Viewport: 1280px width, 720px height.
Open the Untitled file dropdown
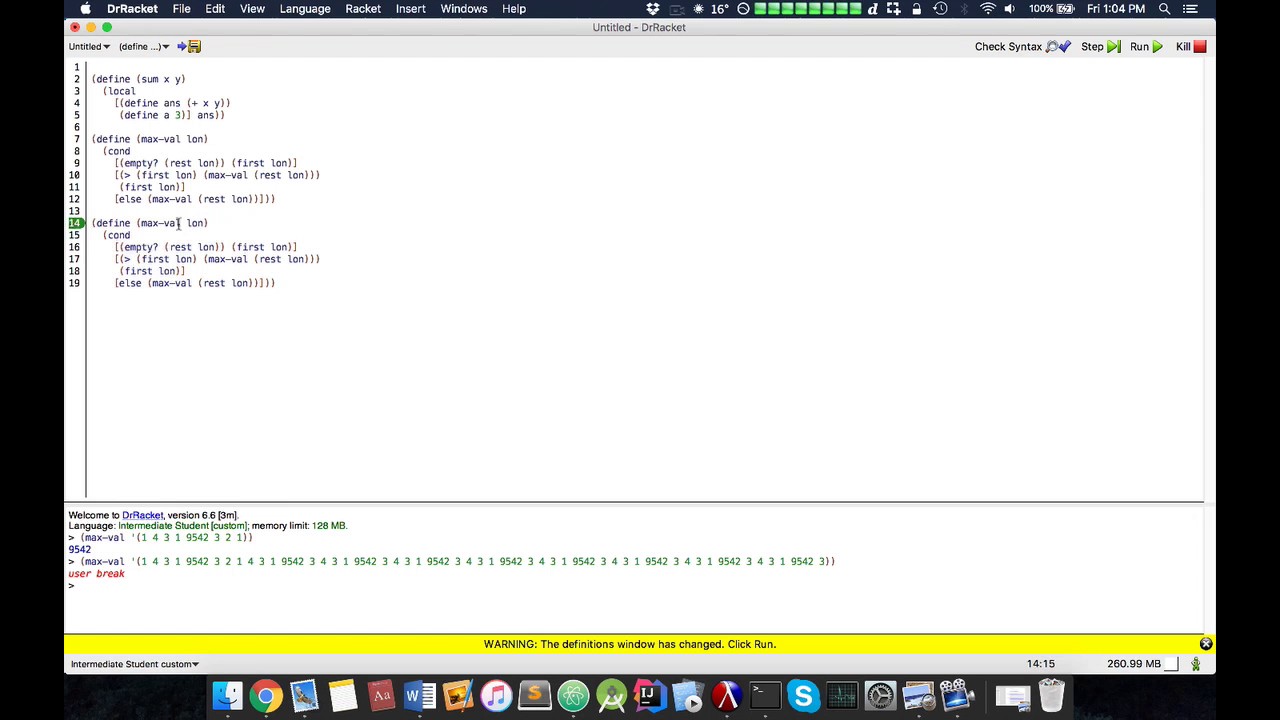(x=89, y=47)
